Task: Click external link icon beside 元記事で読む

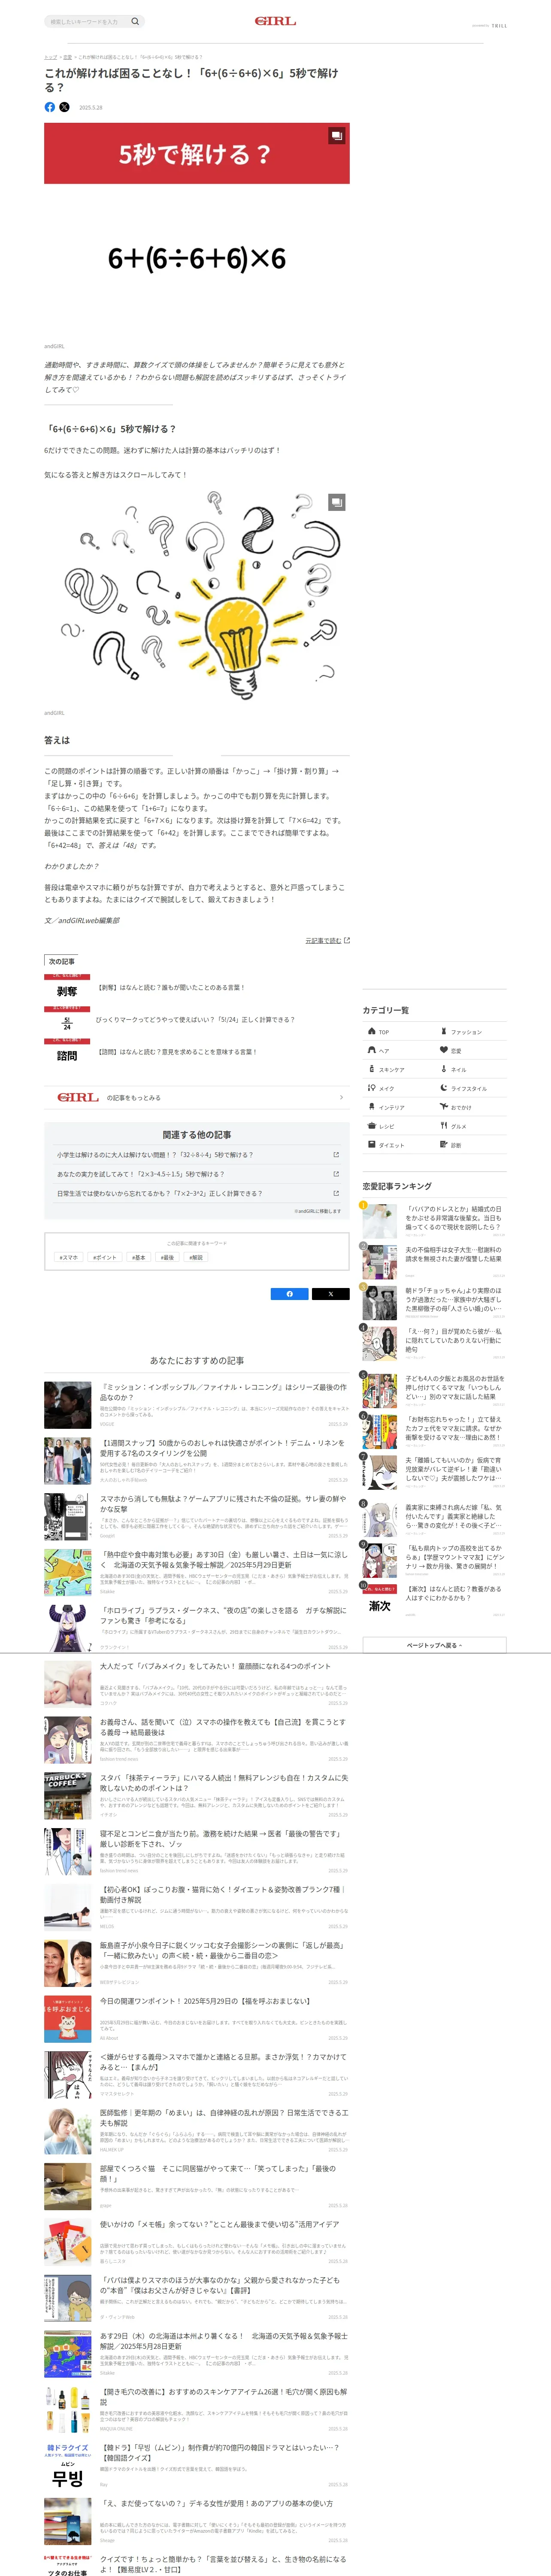Action: point(347,940)
